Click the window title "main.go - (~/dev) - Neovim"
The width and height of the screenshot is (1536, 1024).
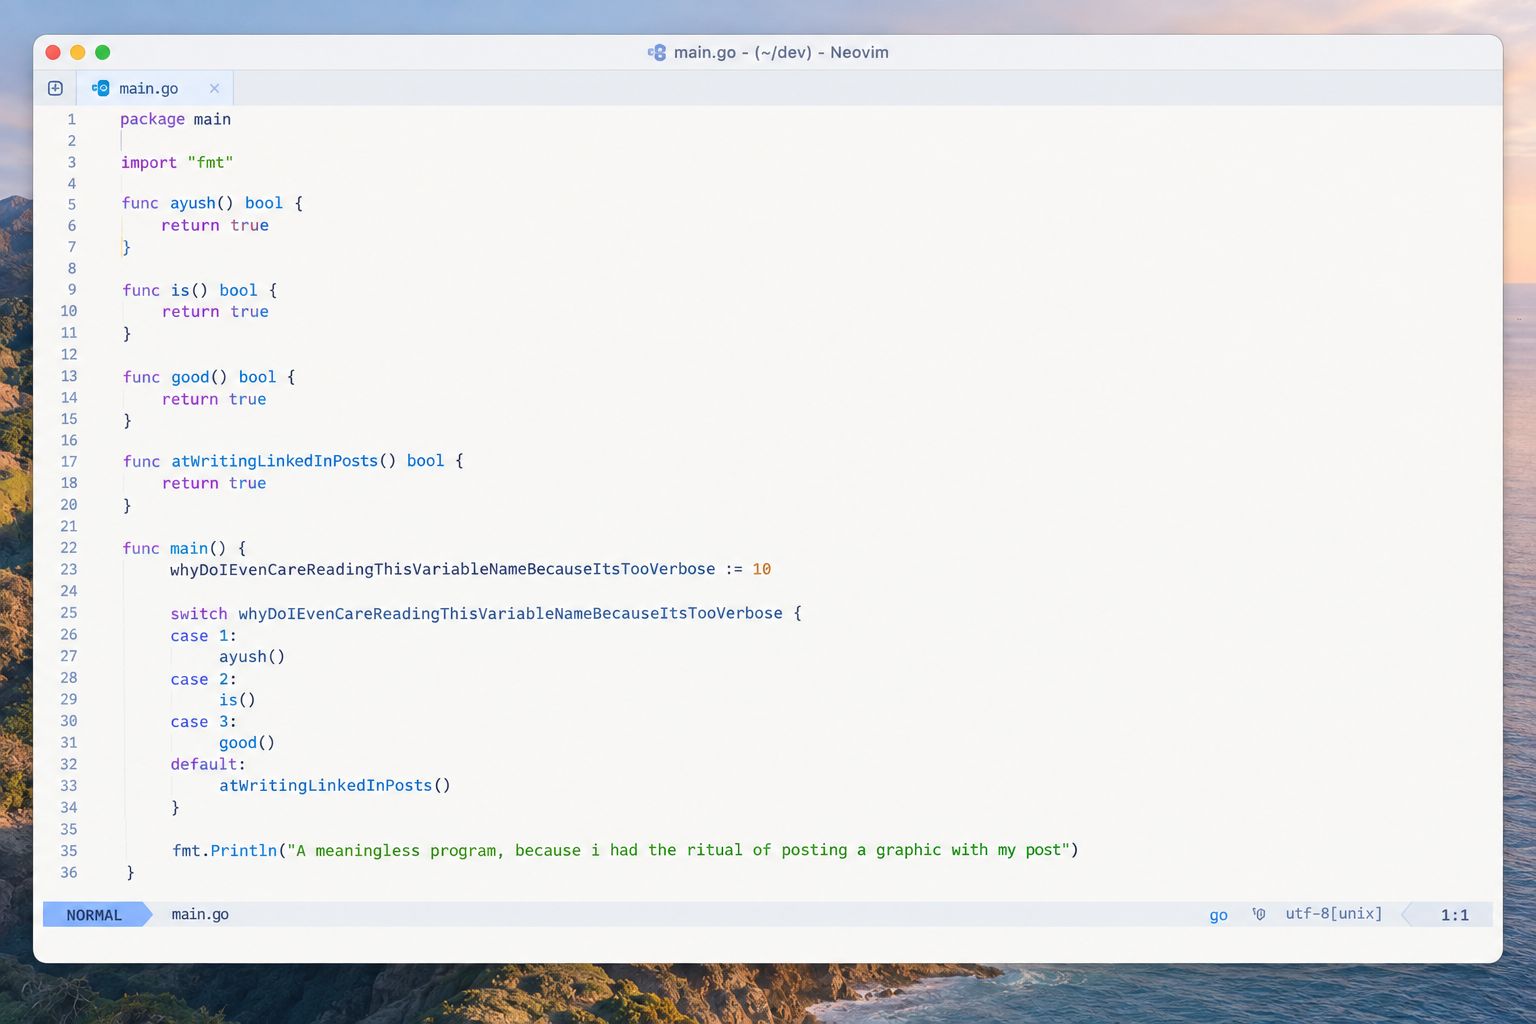781,52
